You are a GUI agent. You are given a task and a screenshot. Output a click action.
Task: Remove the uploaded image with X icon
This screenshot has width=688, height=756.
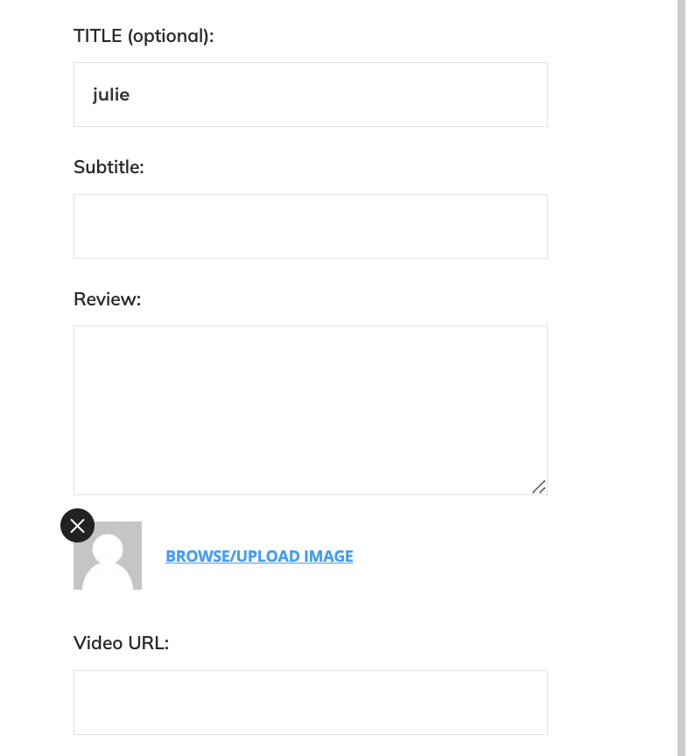click(77, 525)
